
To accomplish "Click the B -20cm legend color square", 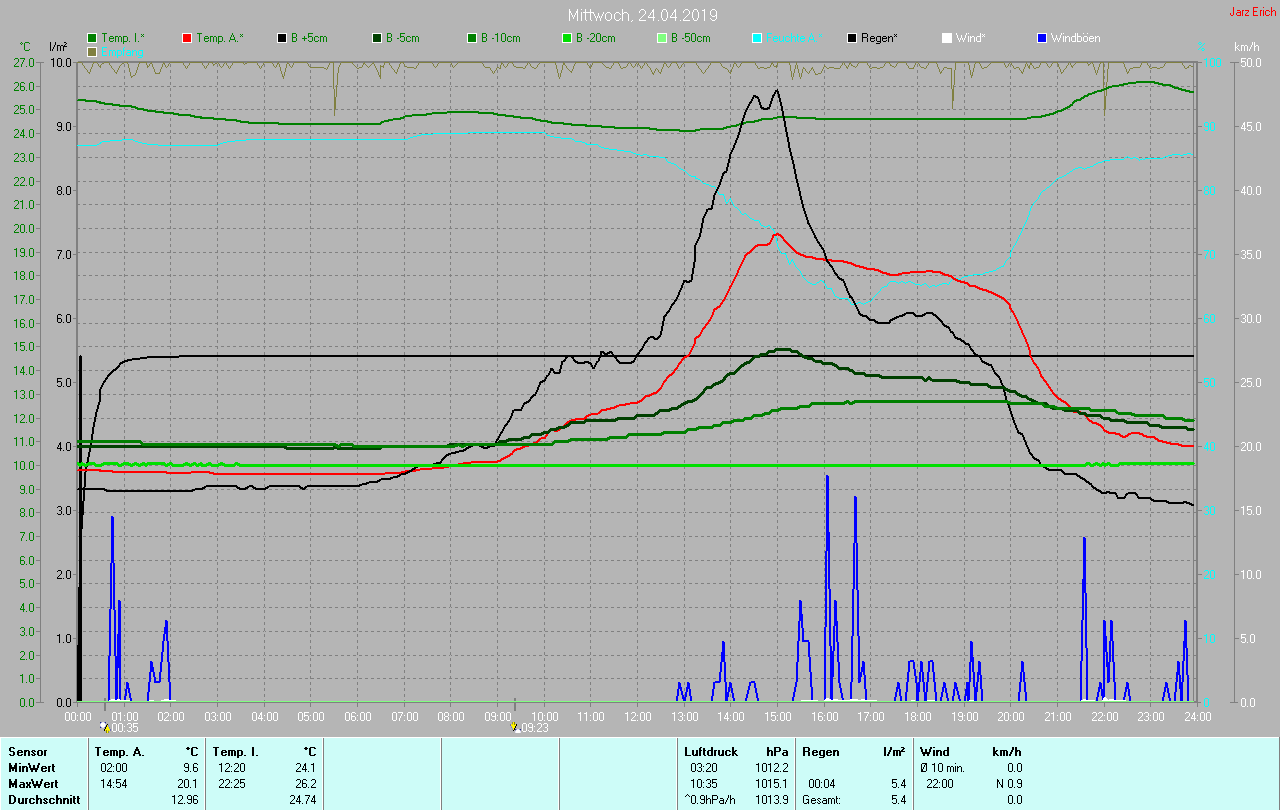I will coord(567,38).
